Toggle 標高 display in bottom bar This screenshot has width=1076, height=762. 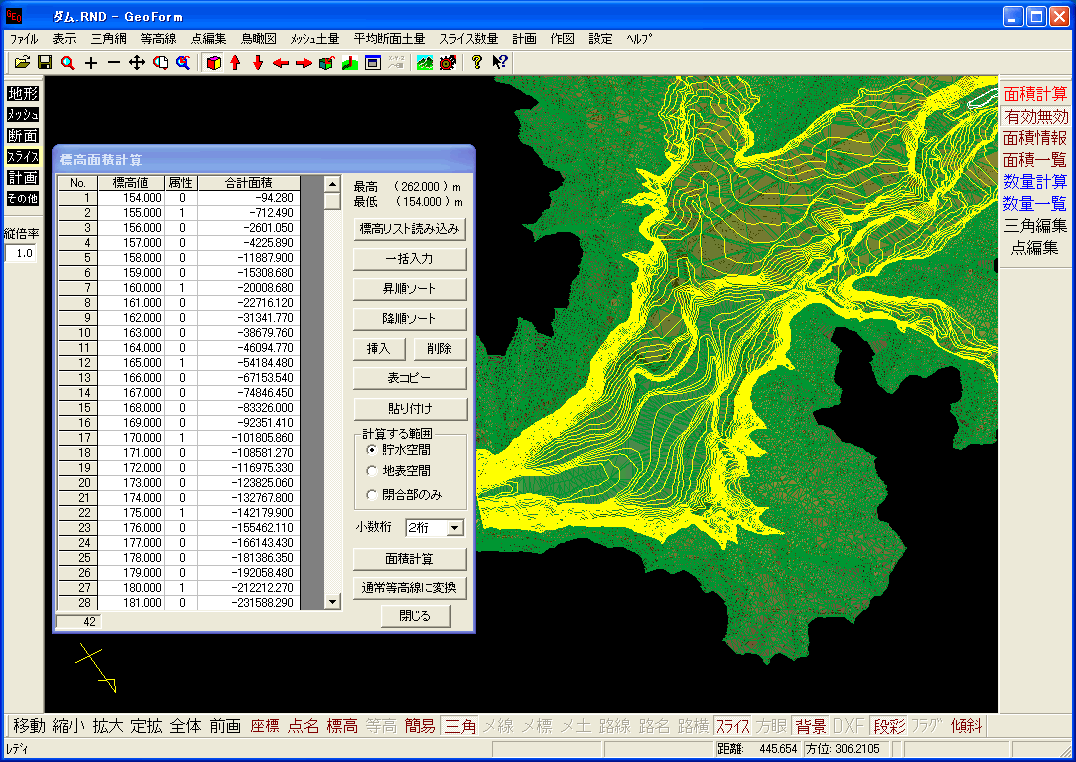pyautogui.click(x=342, y=726)
